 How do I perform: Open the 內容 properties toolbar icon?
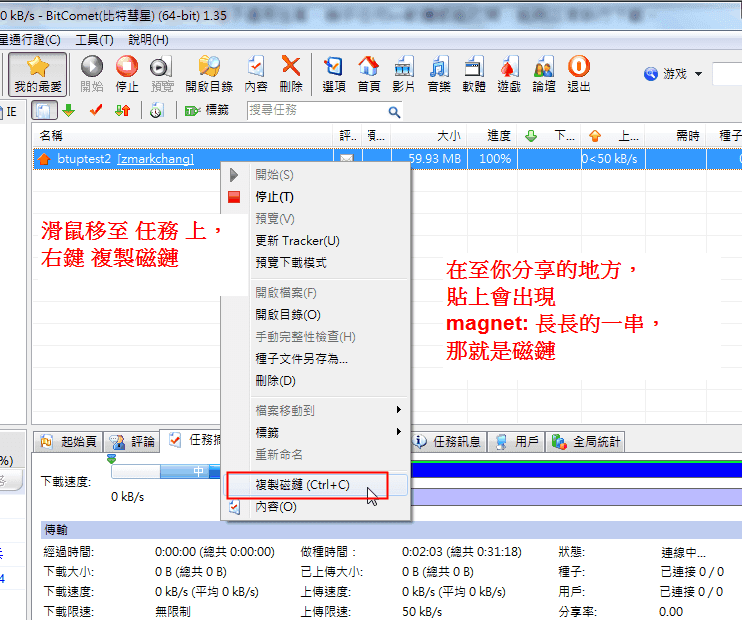click(x=256, y=74)
